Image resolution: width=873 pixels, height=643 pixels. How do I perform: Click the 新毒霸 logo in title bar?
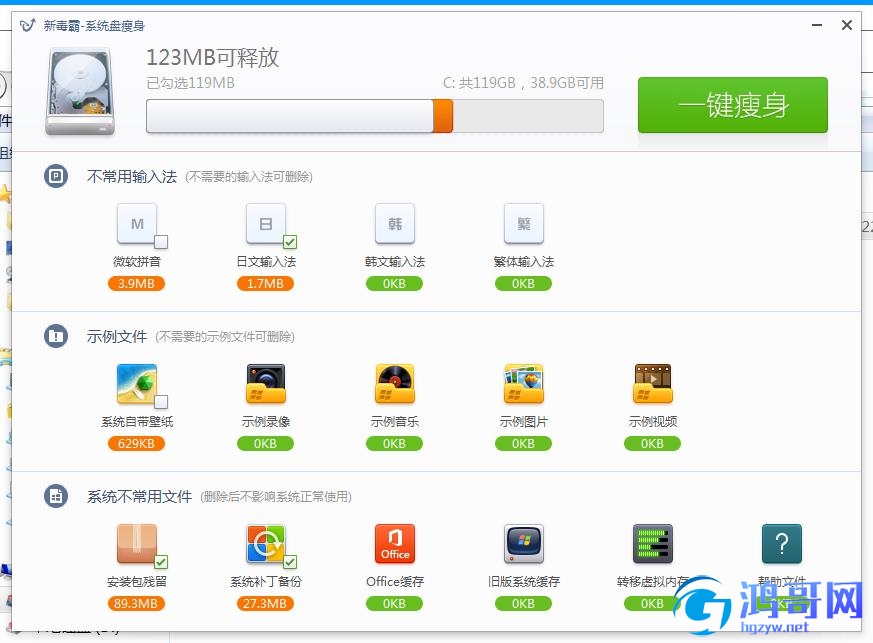(x=28, y=26)
